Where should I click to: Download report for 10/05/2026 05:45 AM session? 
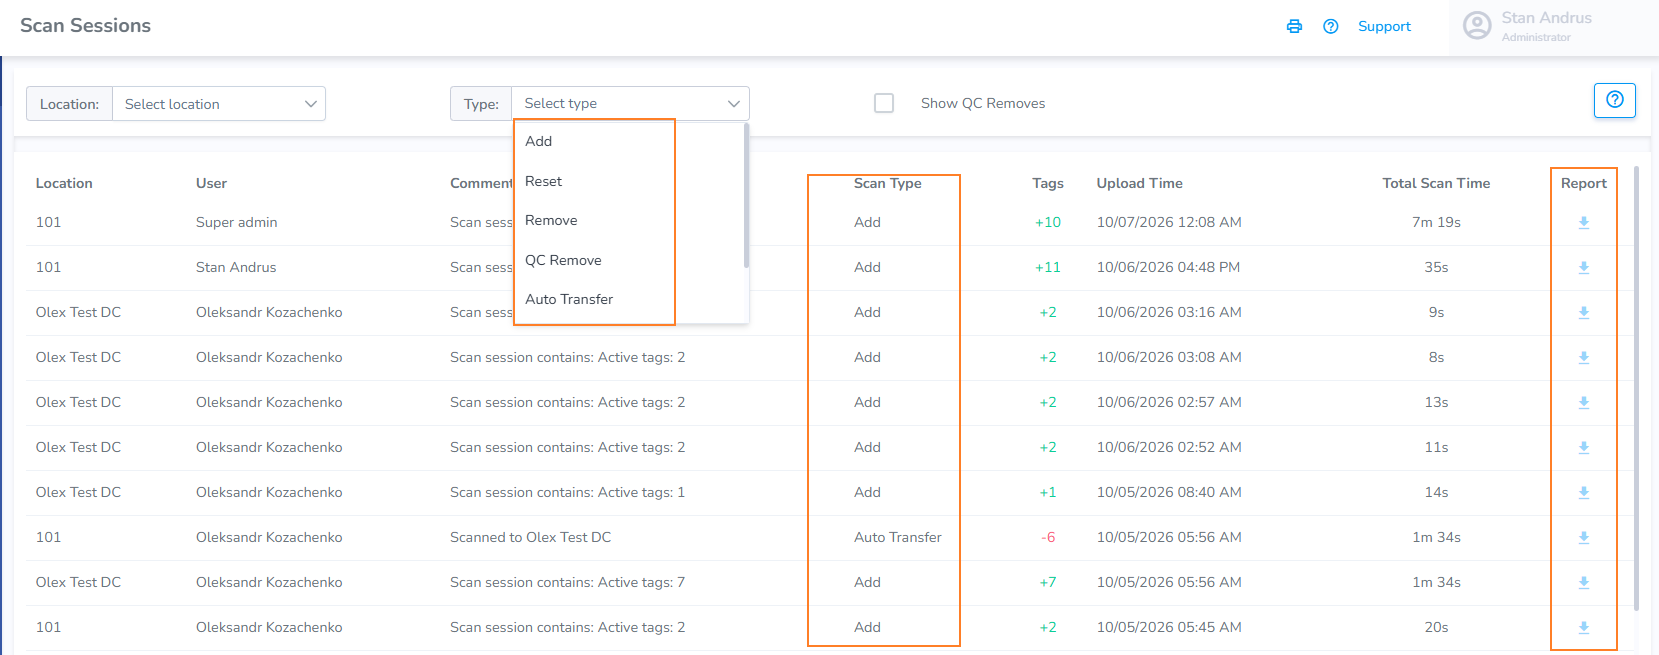(x=1584, y=628)
